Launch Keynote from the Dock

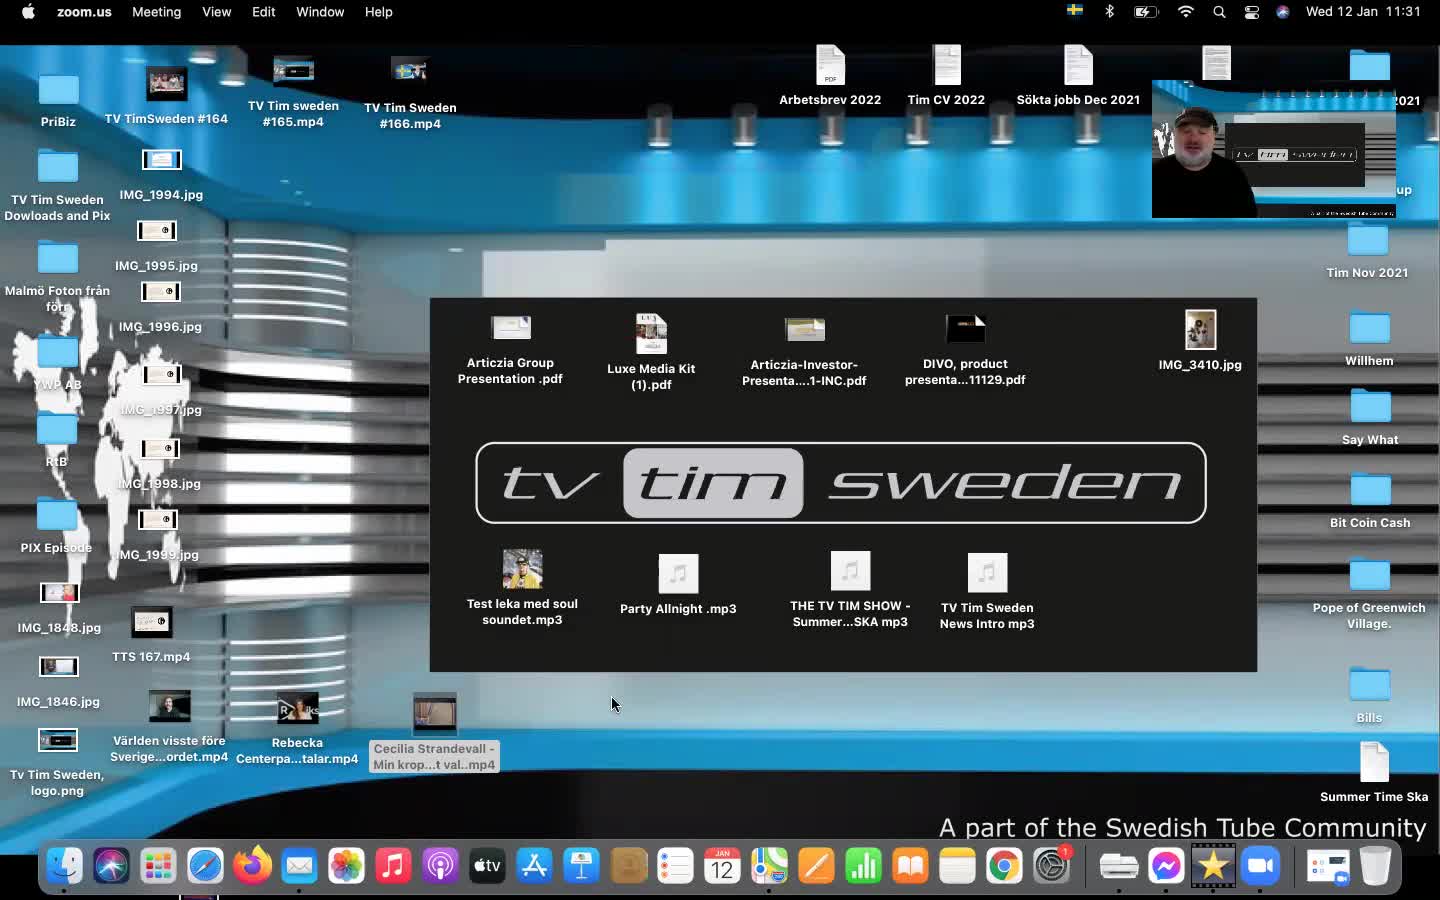[581, 866]
